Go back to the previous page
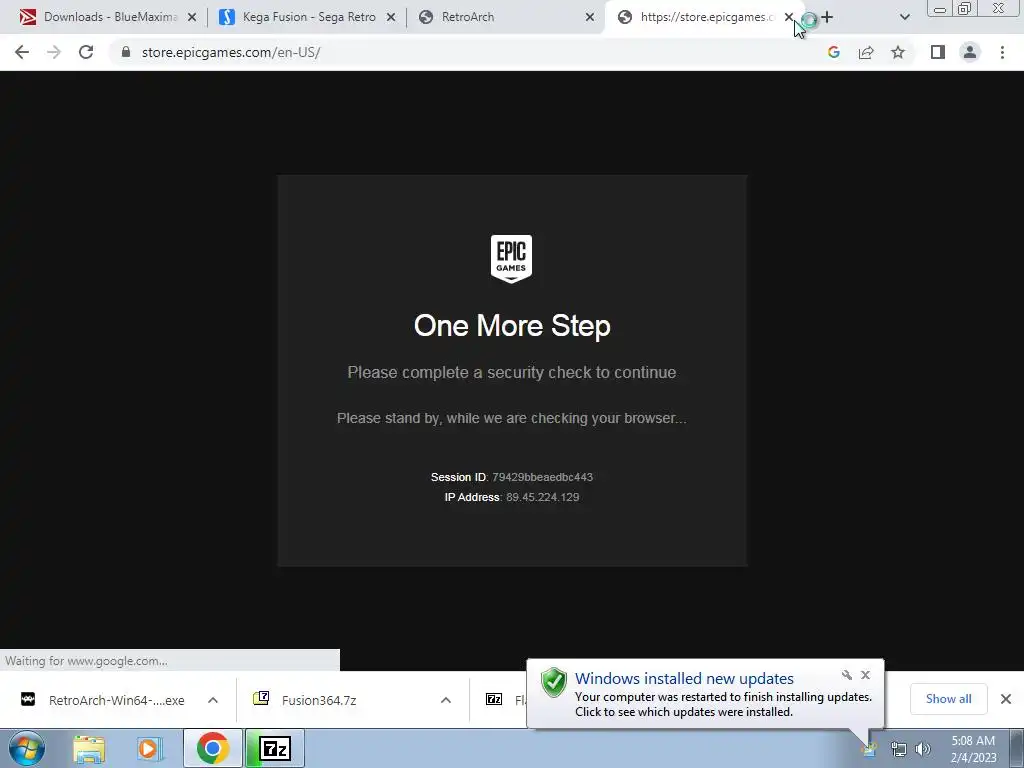 pos(22,52)
